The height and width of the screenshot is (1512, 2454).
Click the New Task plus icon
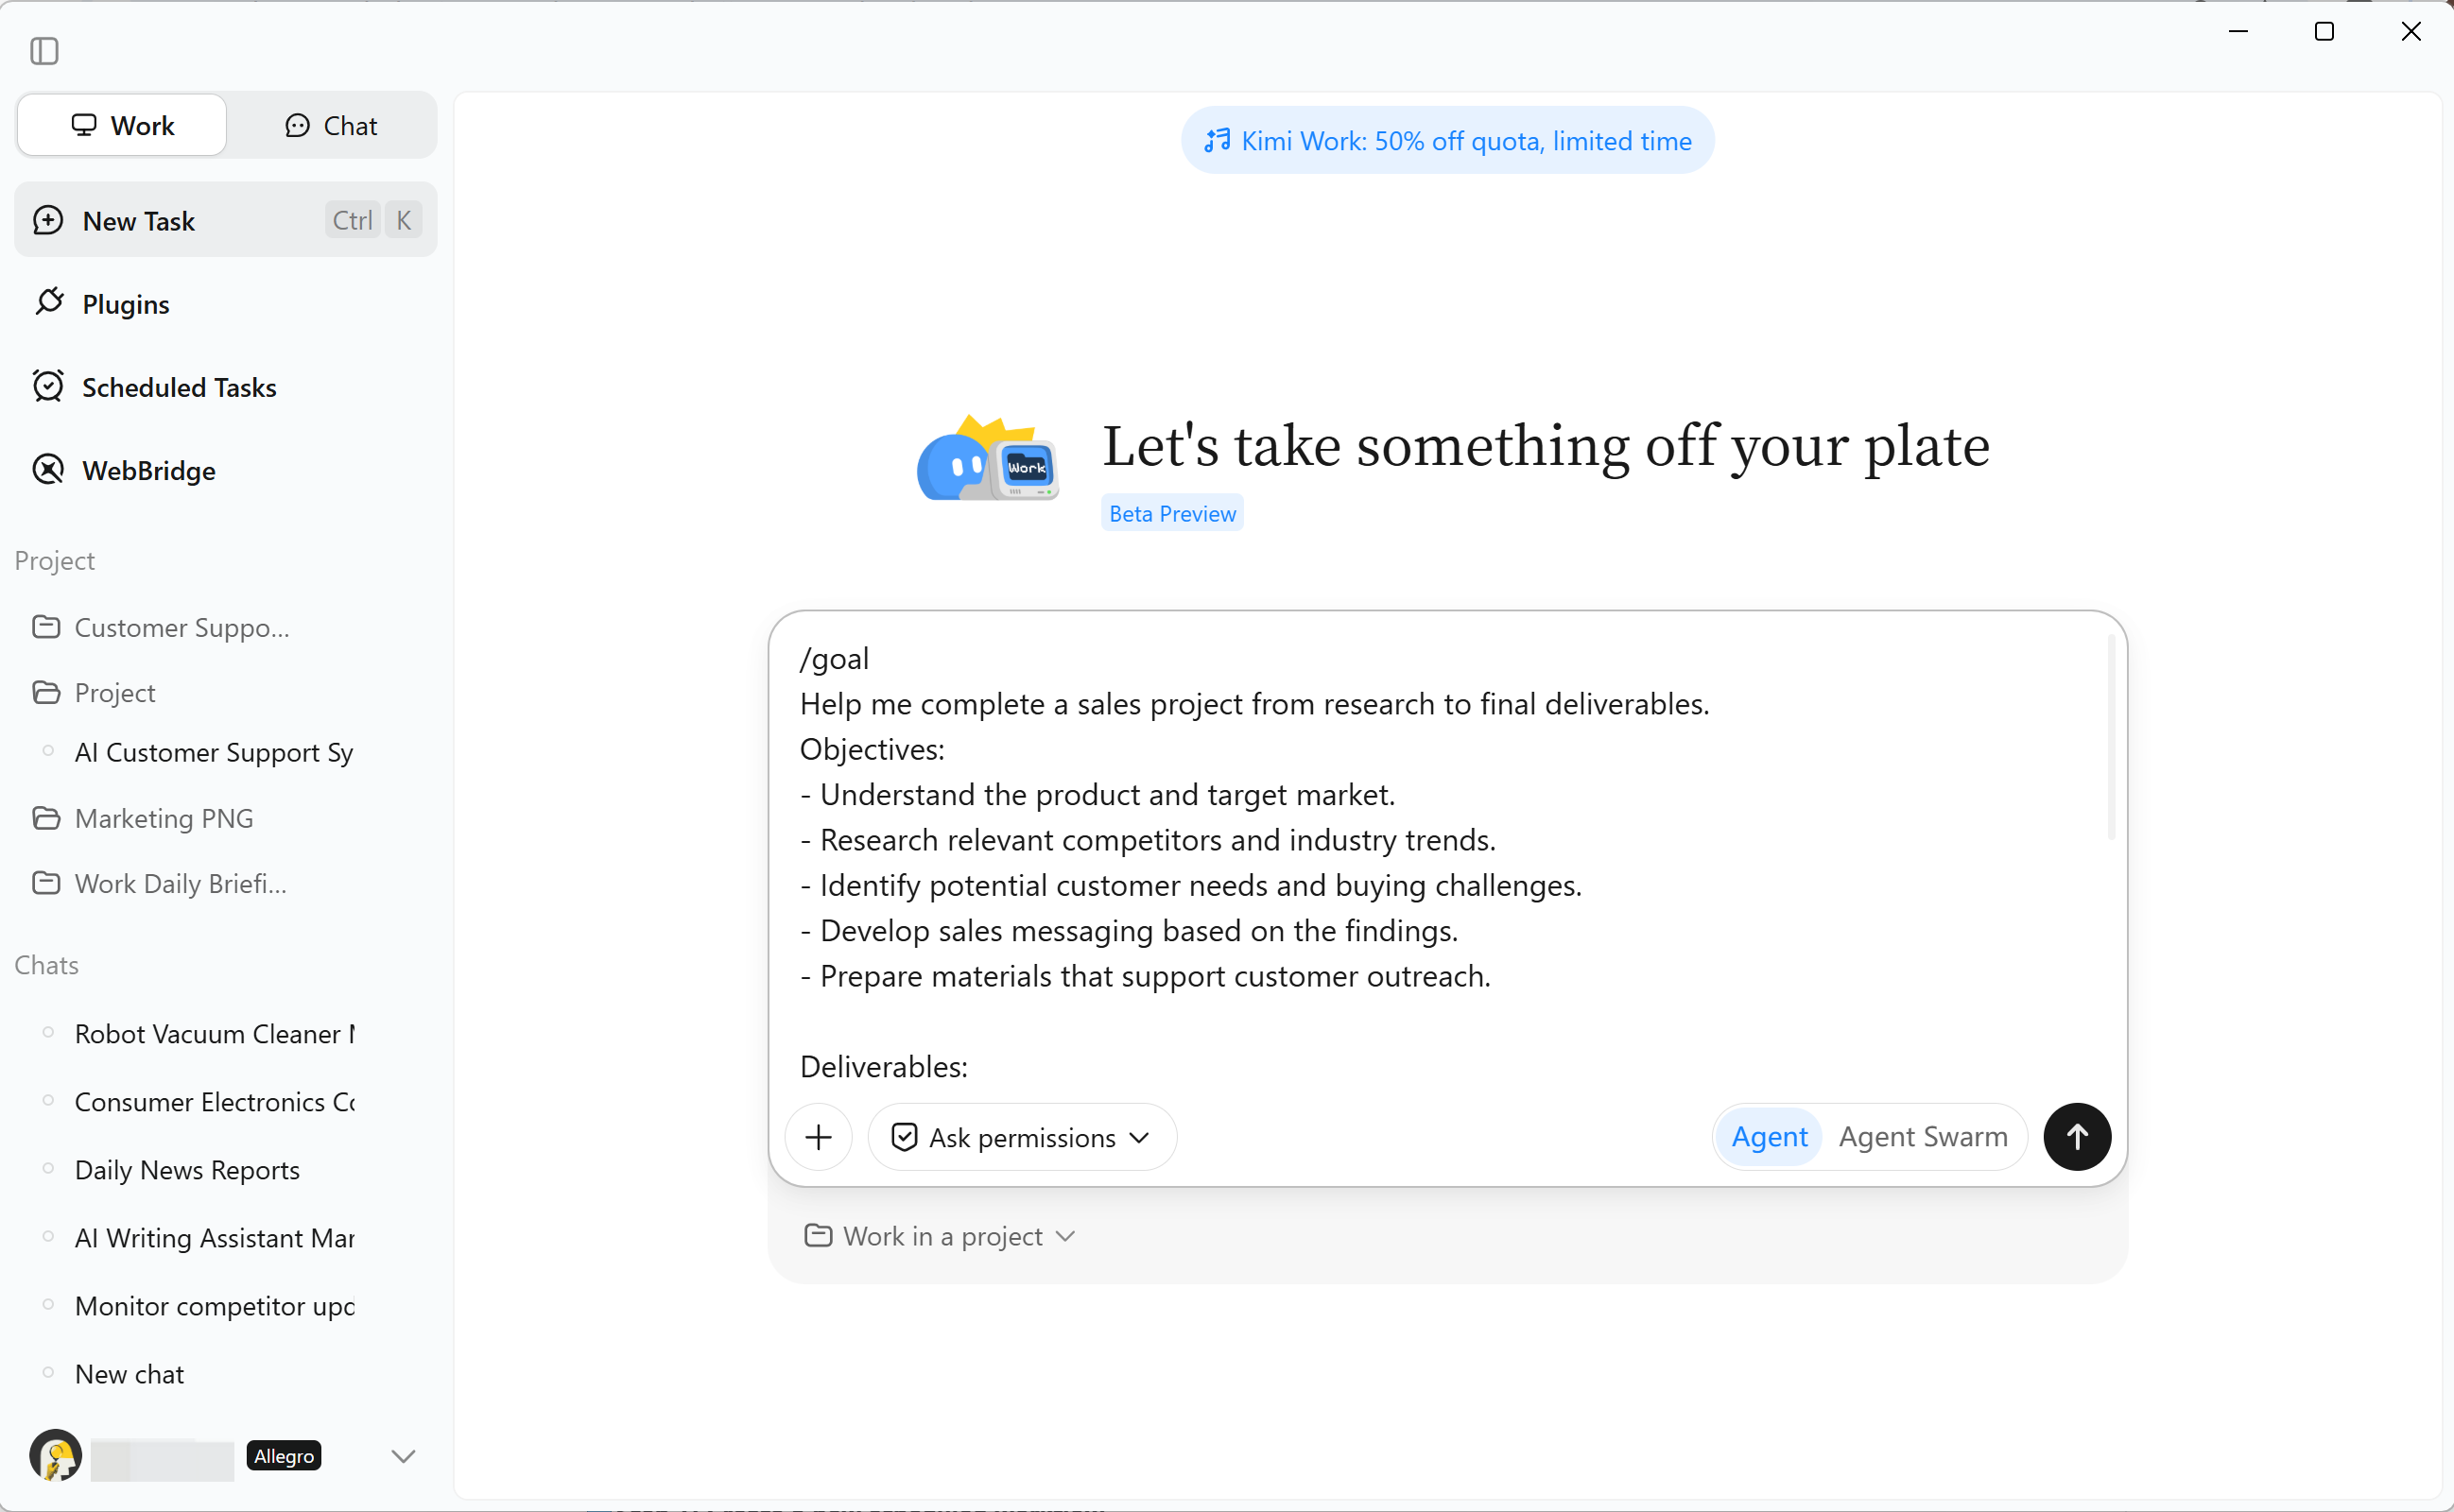pyautogui.click(x=48, y=220)
